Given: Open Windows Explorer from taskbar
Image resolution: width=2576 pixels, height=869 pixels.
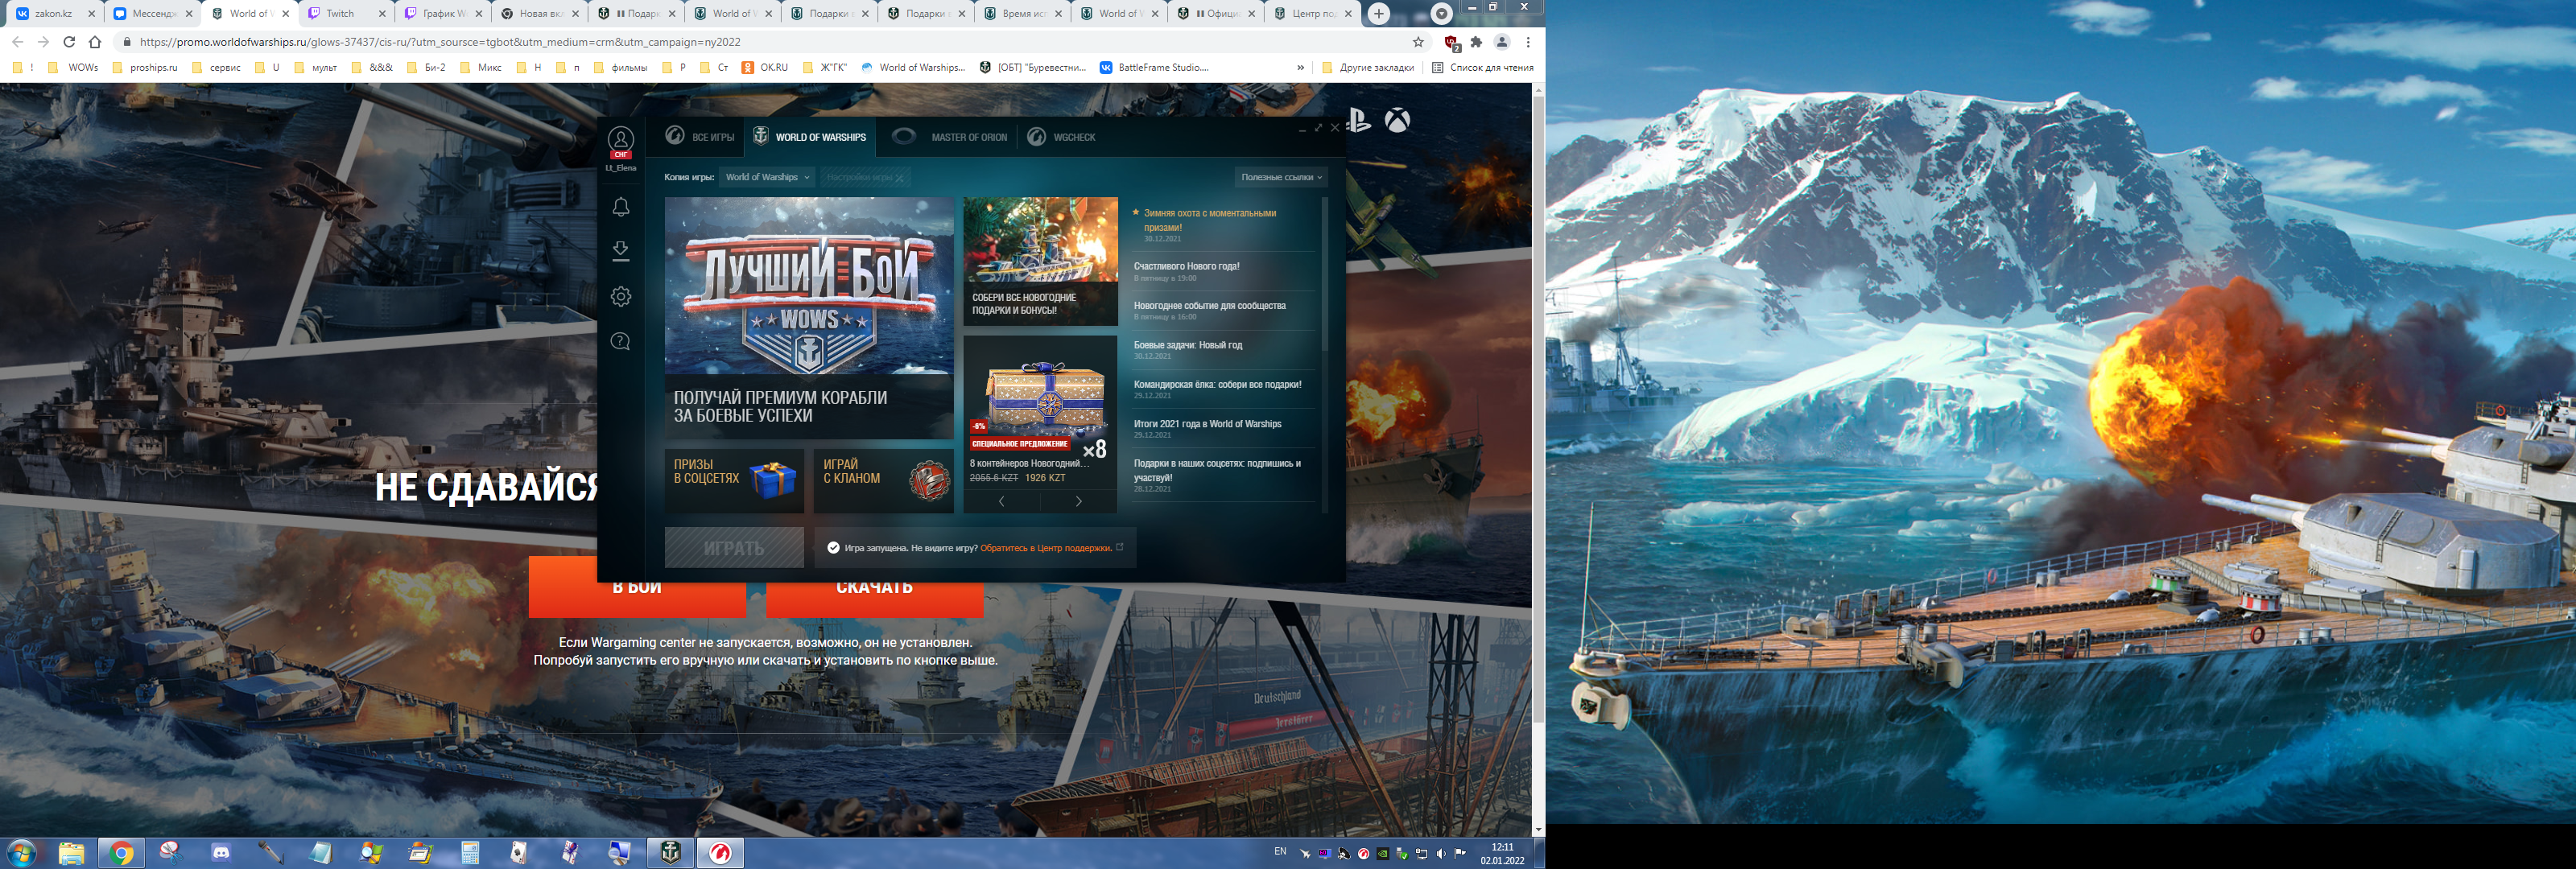Looking at the screenshot, I should point(71,853).
